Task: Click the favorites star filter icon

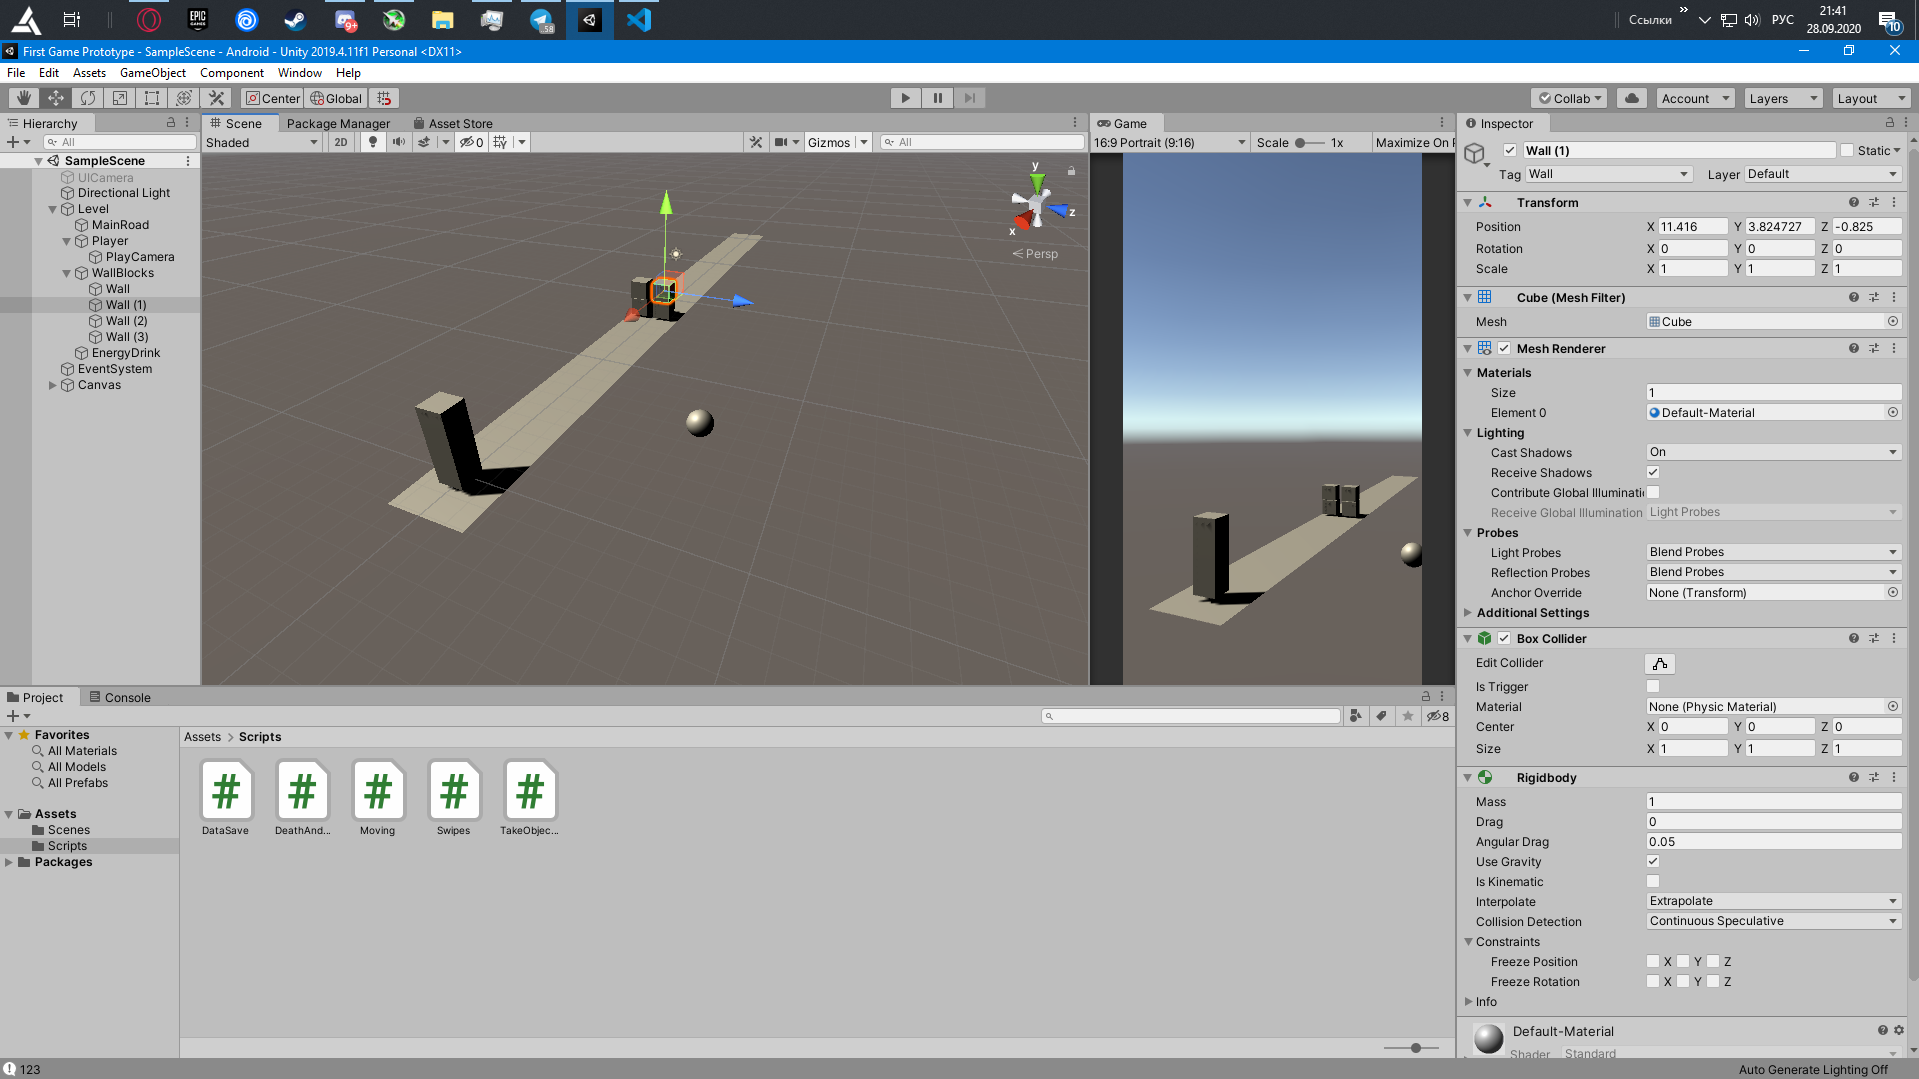Action: 1408,716
